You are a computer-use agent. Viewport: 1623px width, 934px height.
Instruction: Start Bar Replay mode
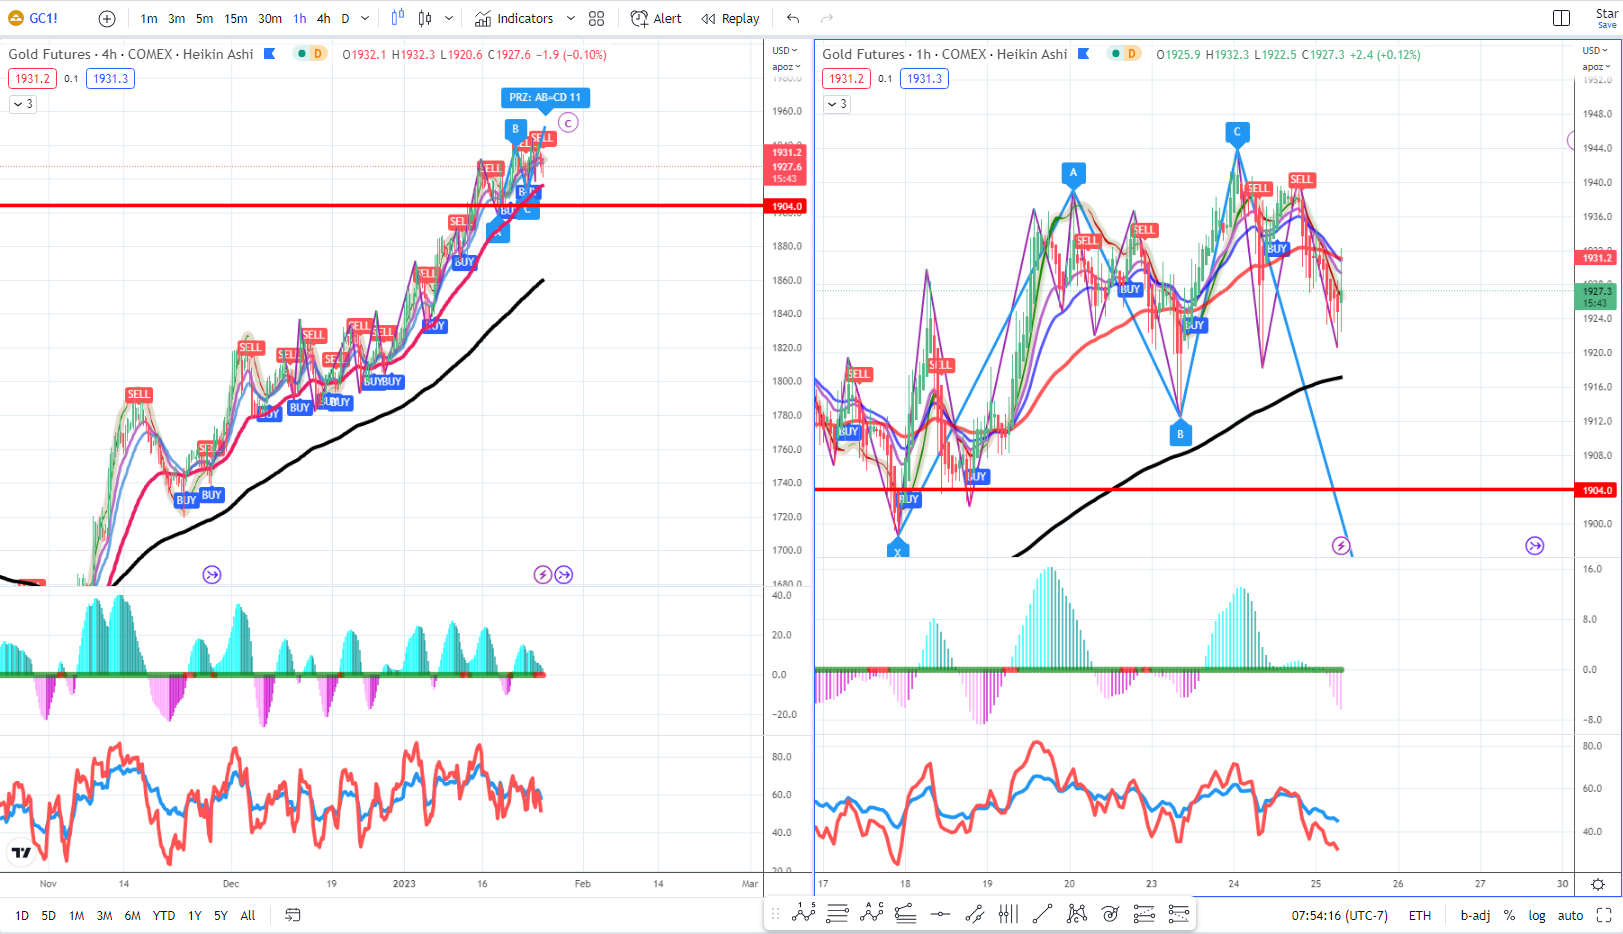(730, 18)
